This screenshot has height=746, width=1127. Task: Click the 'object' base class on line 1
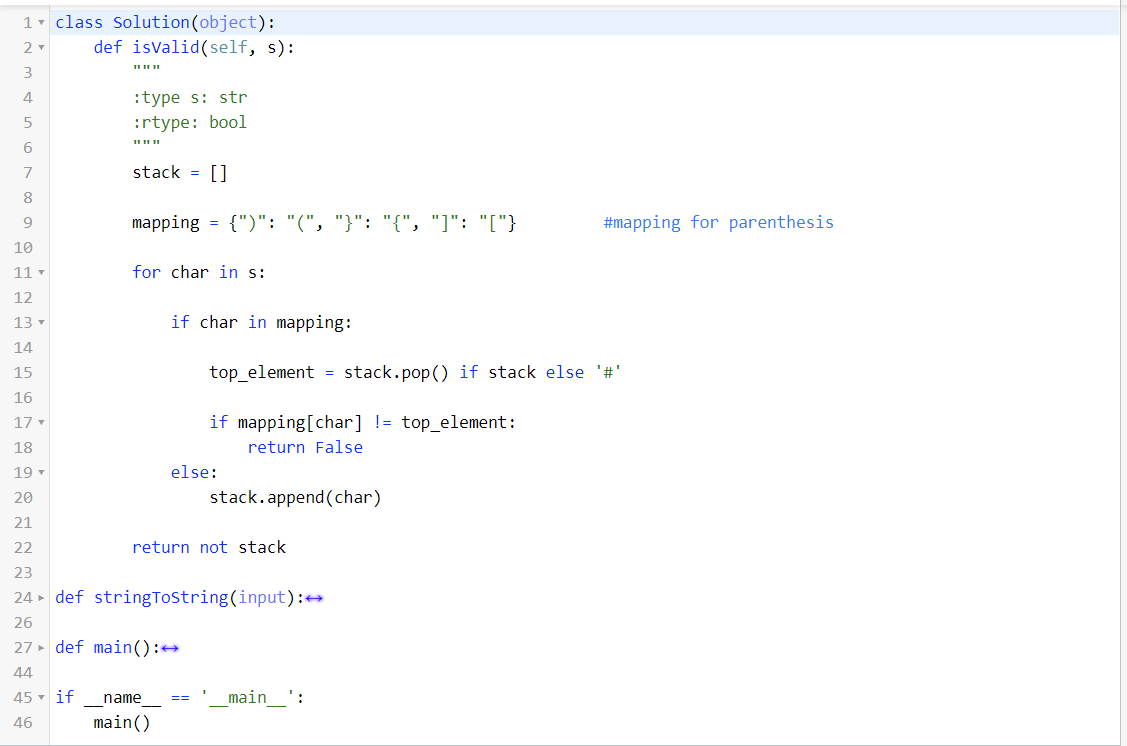(228, 23)
